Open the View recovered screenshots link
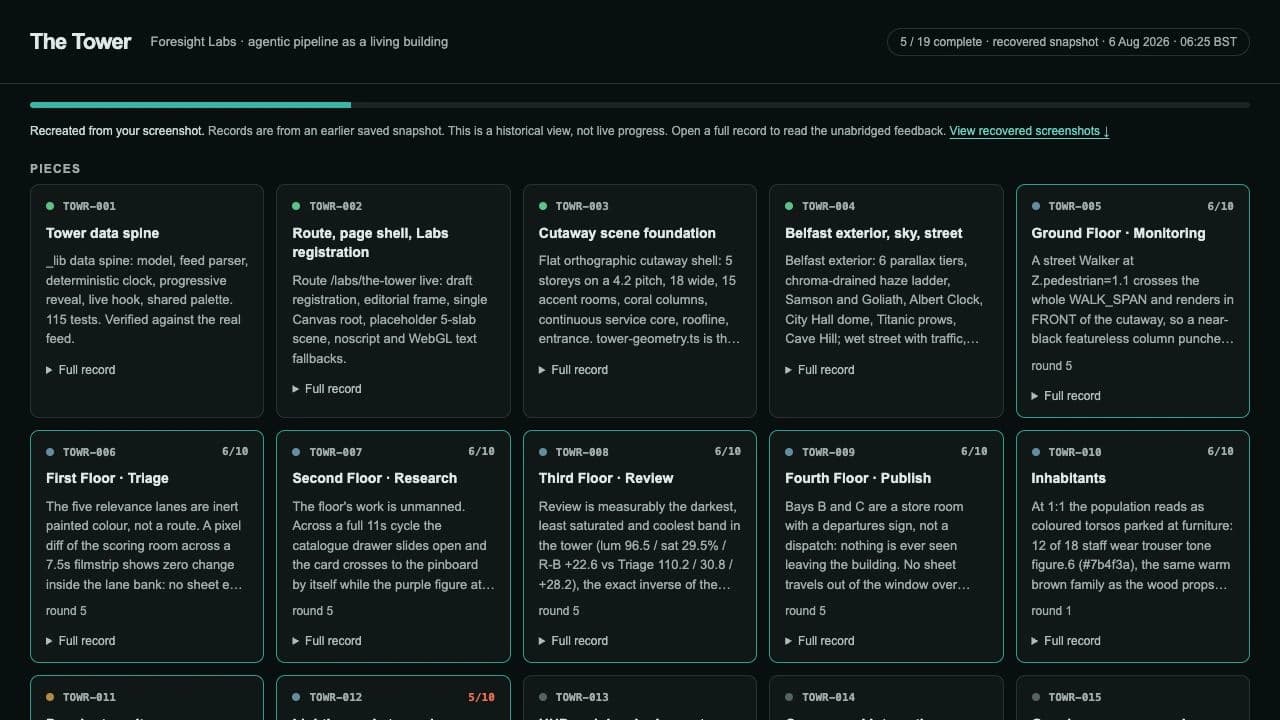1280x720 pixels. pos(1029,131)
